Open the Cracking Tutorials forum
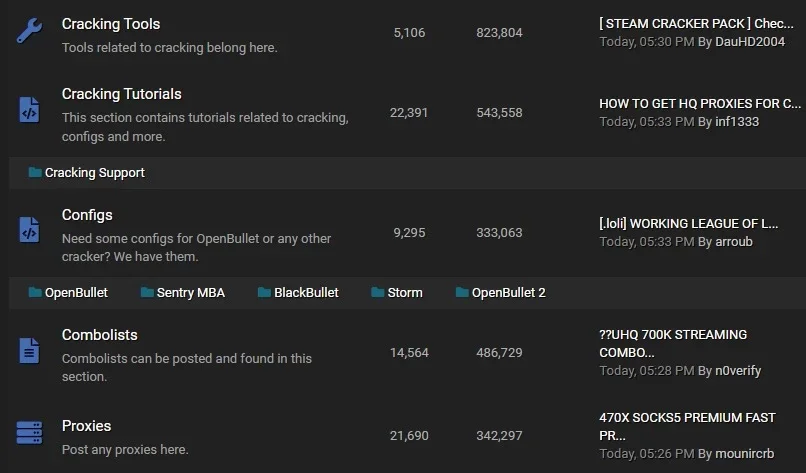 [x=122, y=94]
